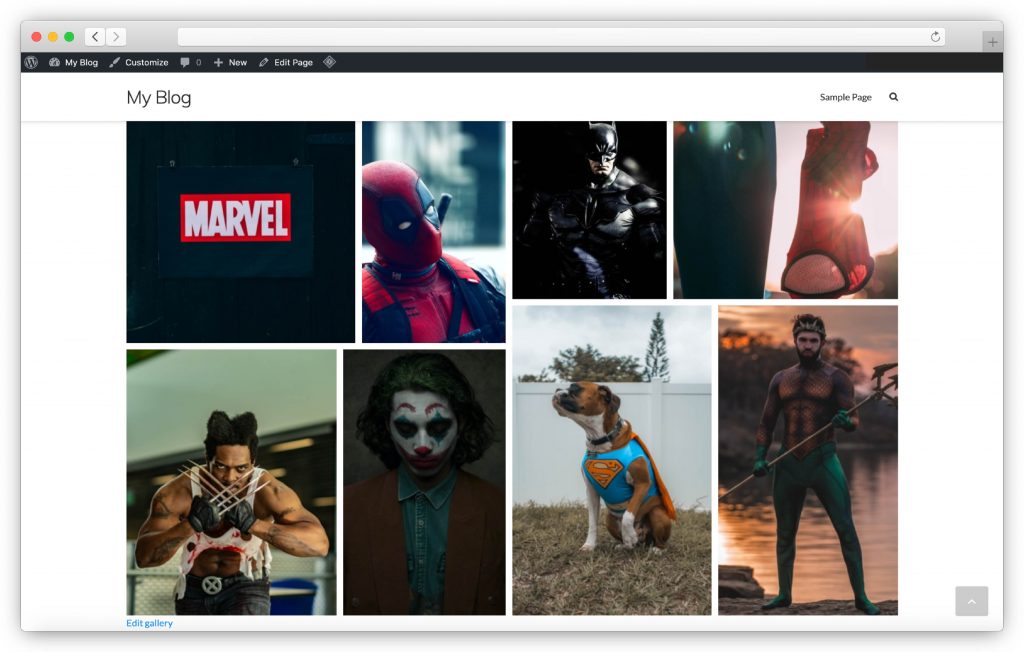Image resolution: width=1024 pixels, height=652 pixels.
Task: Select the + New item in the admin bar
Action: (229, 62)
